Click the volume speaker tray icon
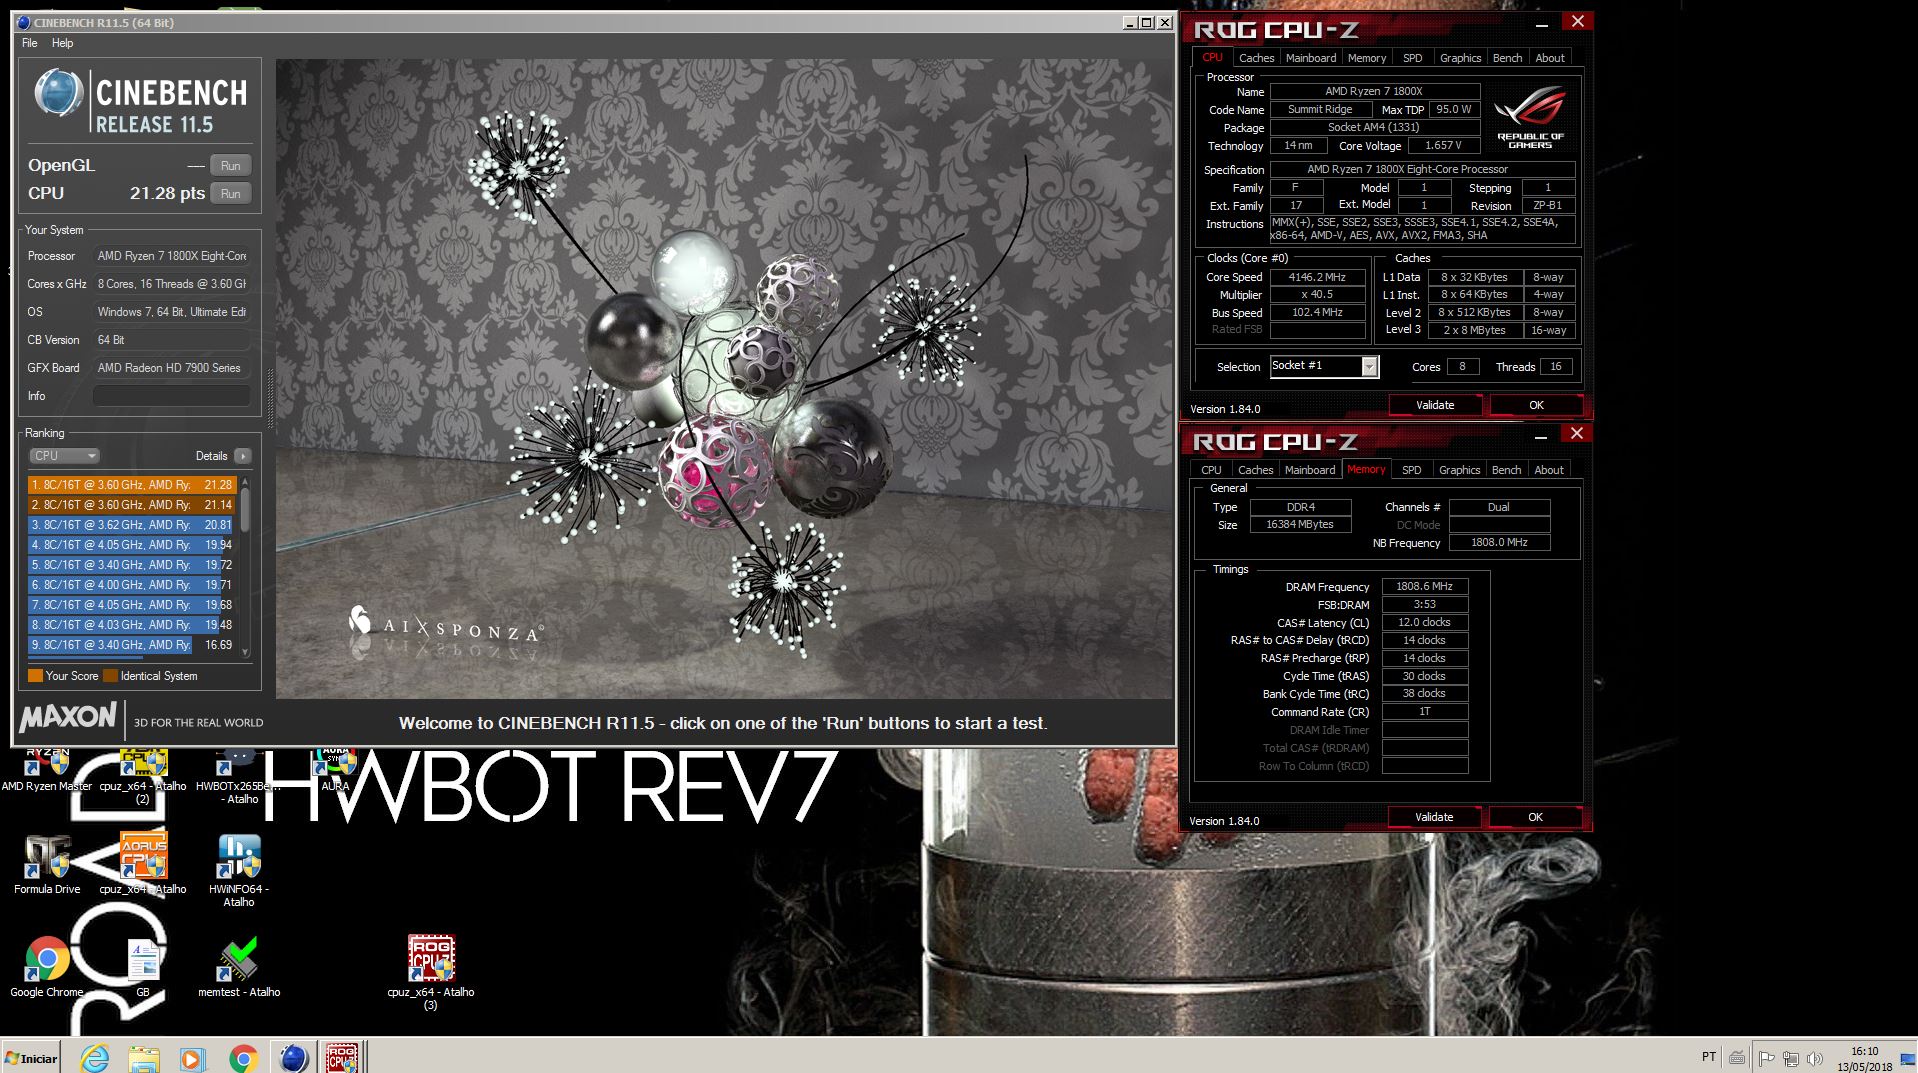This screenshot has width=1918, height=1073. [1815, 1058]
